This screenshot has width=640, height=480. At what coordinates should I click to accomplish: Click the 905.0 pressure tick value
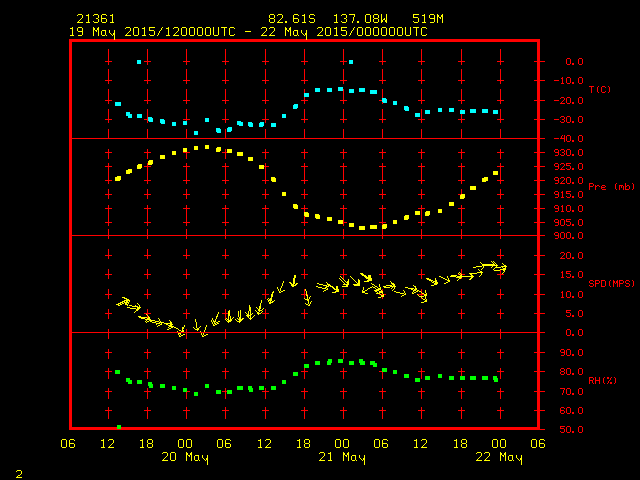(569, 223)
